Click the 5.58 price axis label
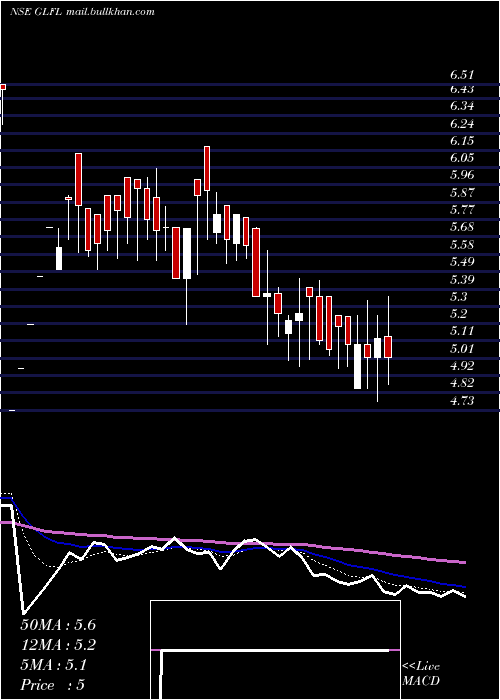 [462, 245]
